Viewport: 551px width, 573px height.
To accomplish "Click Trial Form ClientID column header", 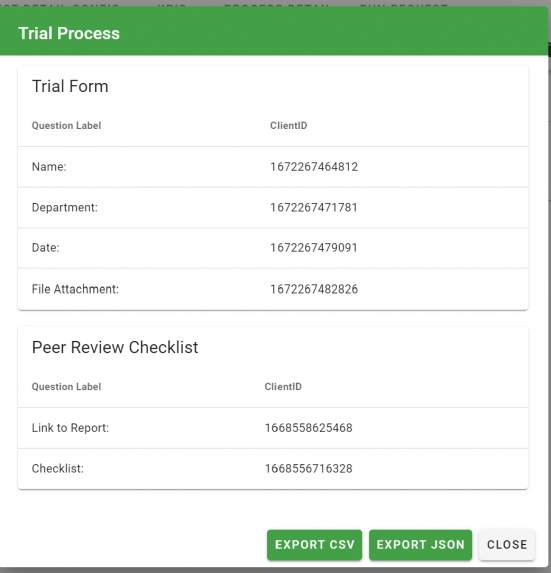I will point(288,126).
